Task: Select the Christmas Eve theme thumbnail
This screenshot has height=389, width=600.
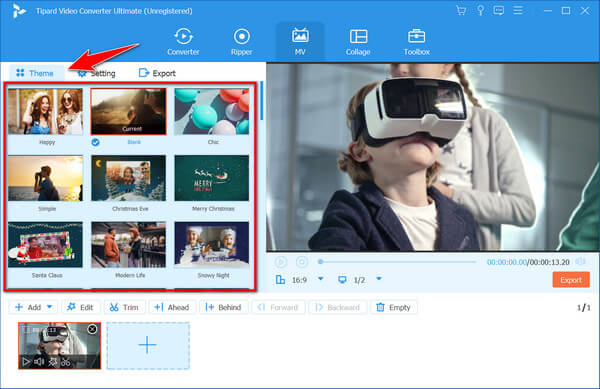Action: 129,178
